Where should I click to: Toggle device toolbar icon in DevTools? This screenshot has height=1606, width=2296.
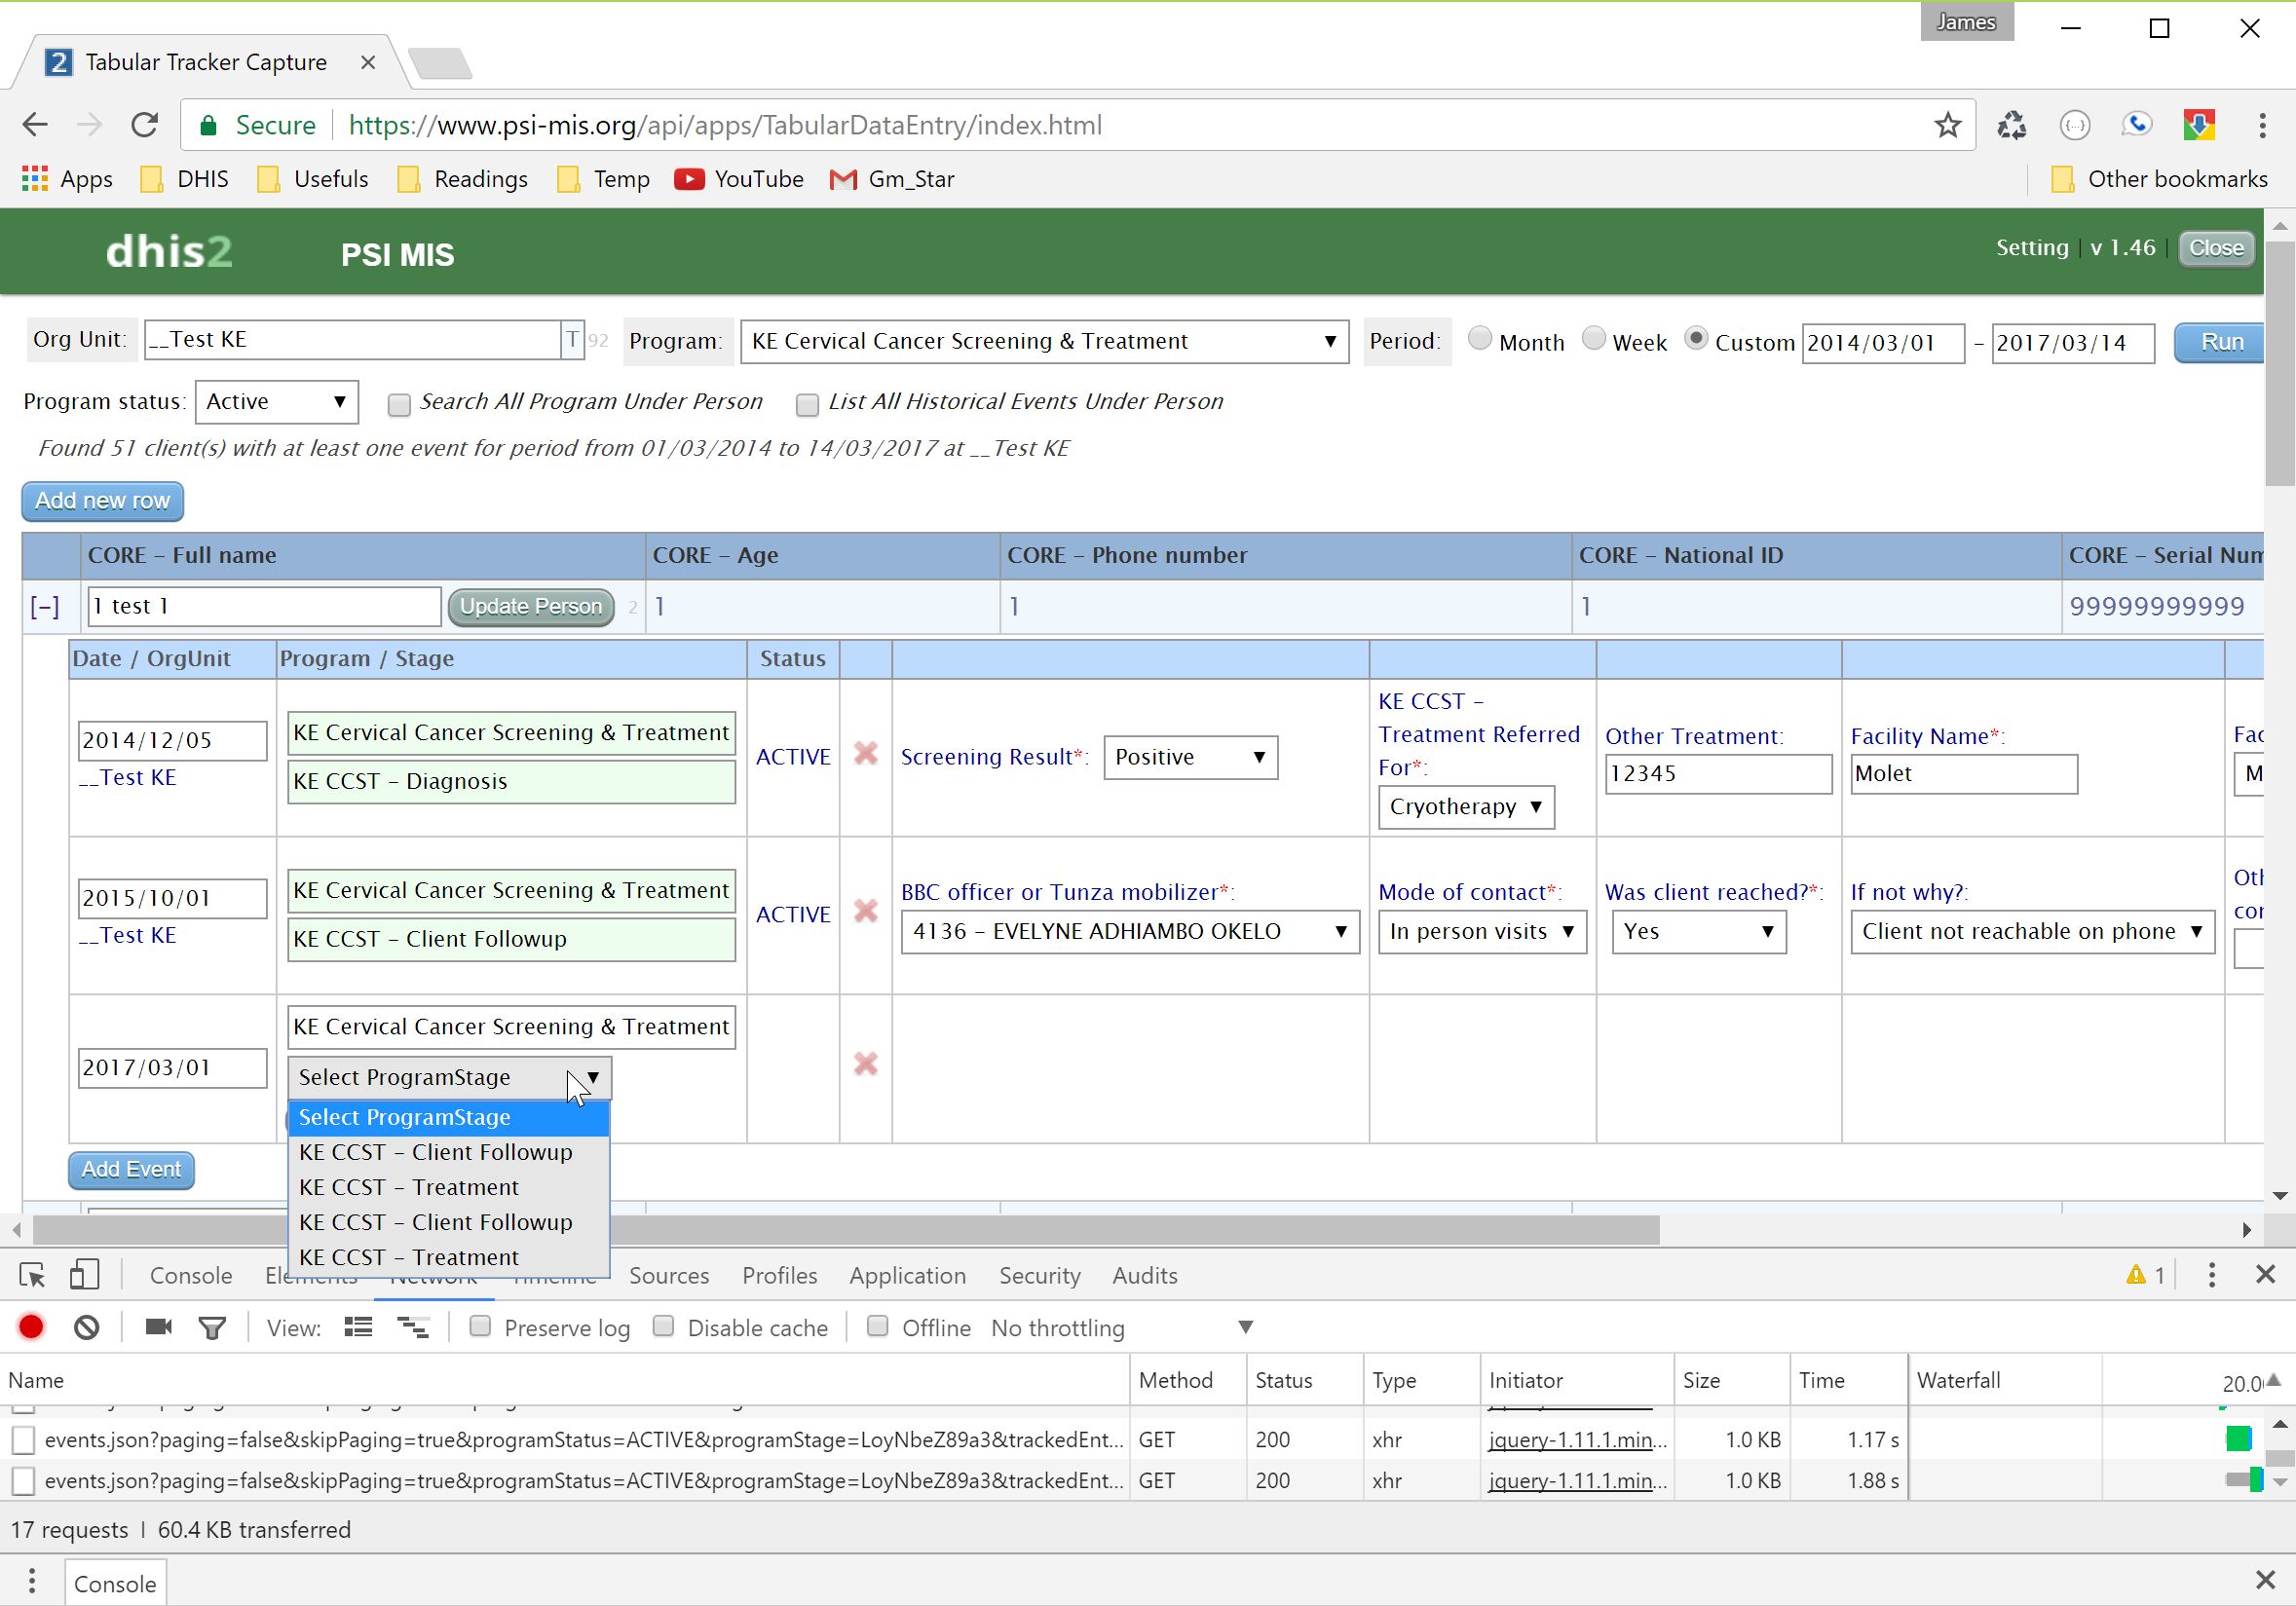[x=85, y=1275]
